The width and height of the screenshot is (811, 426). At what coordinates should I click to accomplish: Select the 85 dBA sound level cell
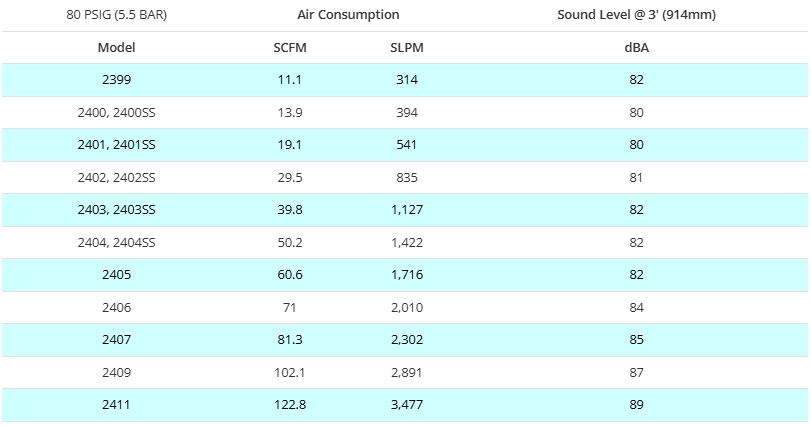coord(636,340)
